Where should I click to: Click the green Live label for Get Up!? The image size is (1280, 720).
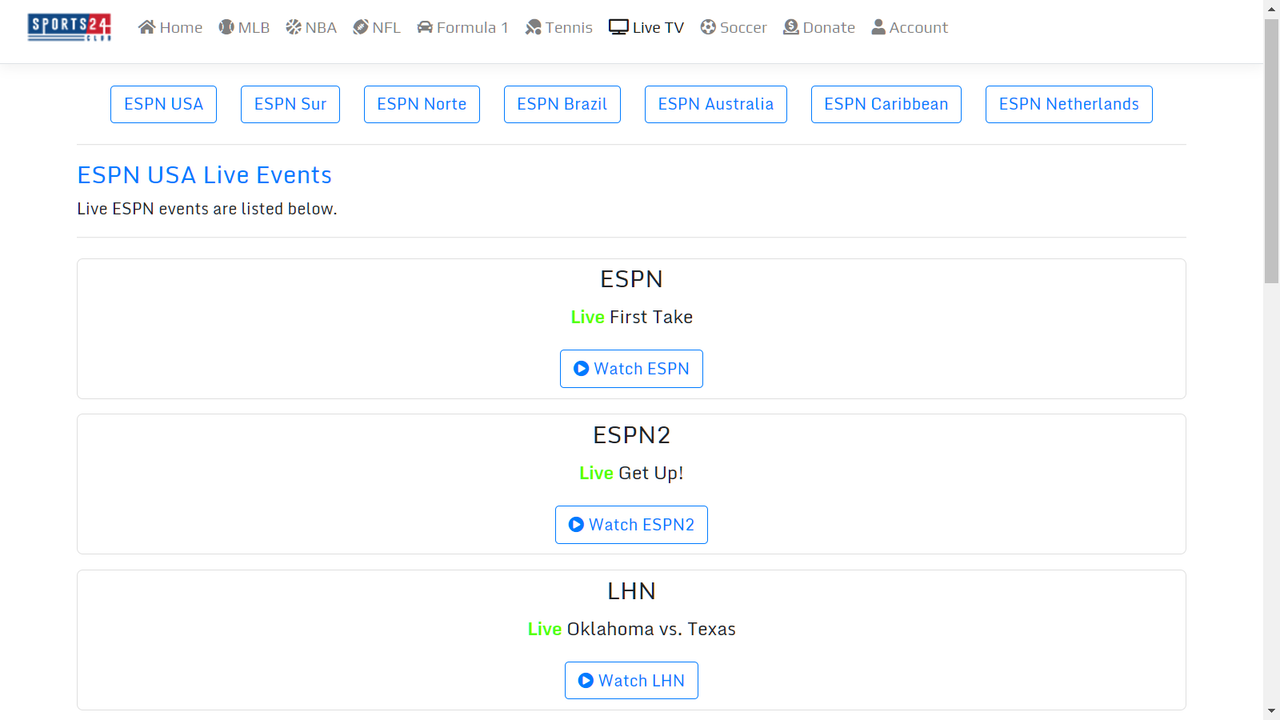pyautogui.click(x=596, y=473)
